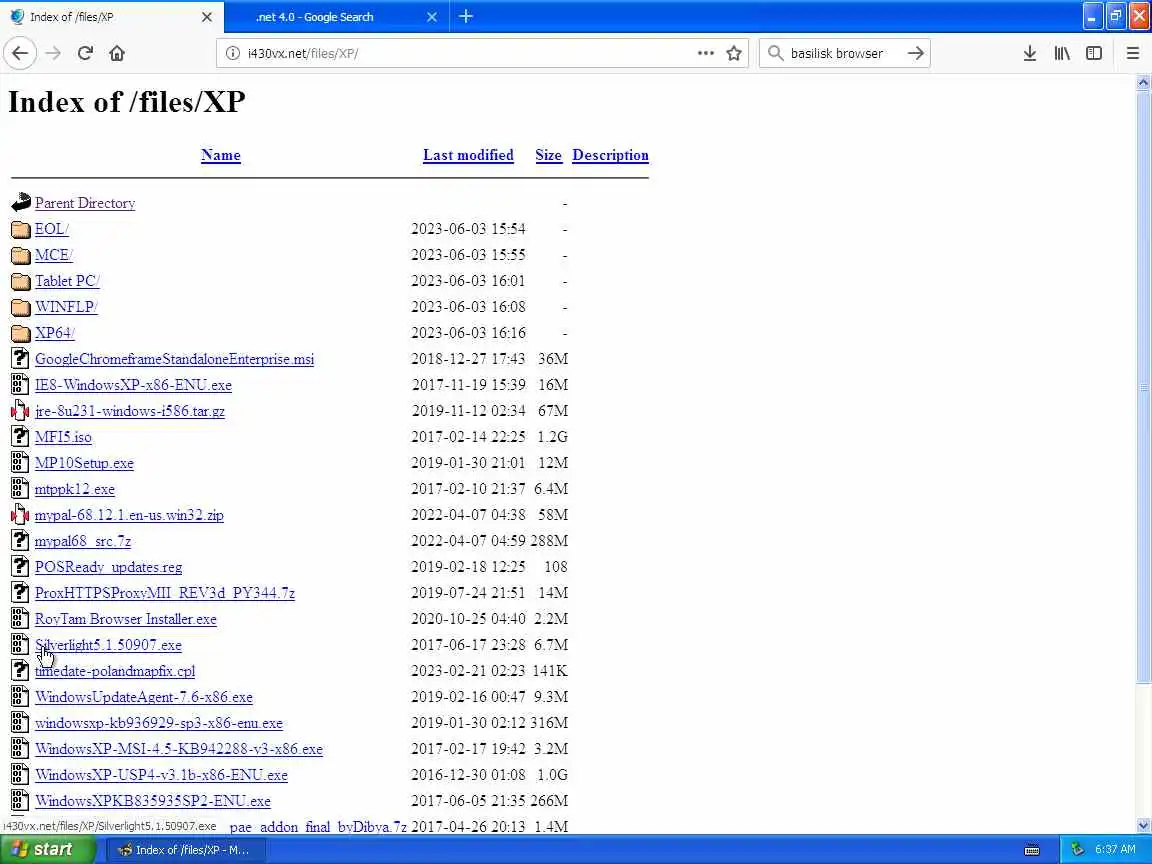Image resolution: width=1152 pixels, height=864 pixels.
Task: Open the Tablet PC/ folder
Action: point(67,281)
